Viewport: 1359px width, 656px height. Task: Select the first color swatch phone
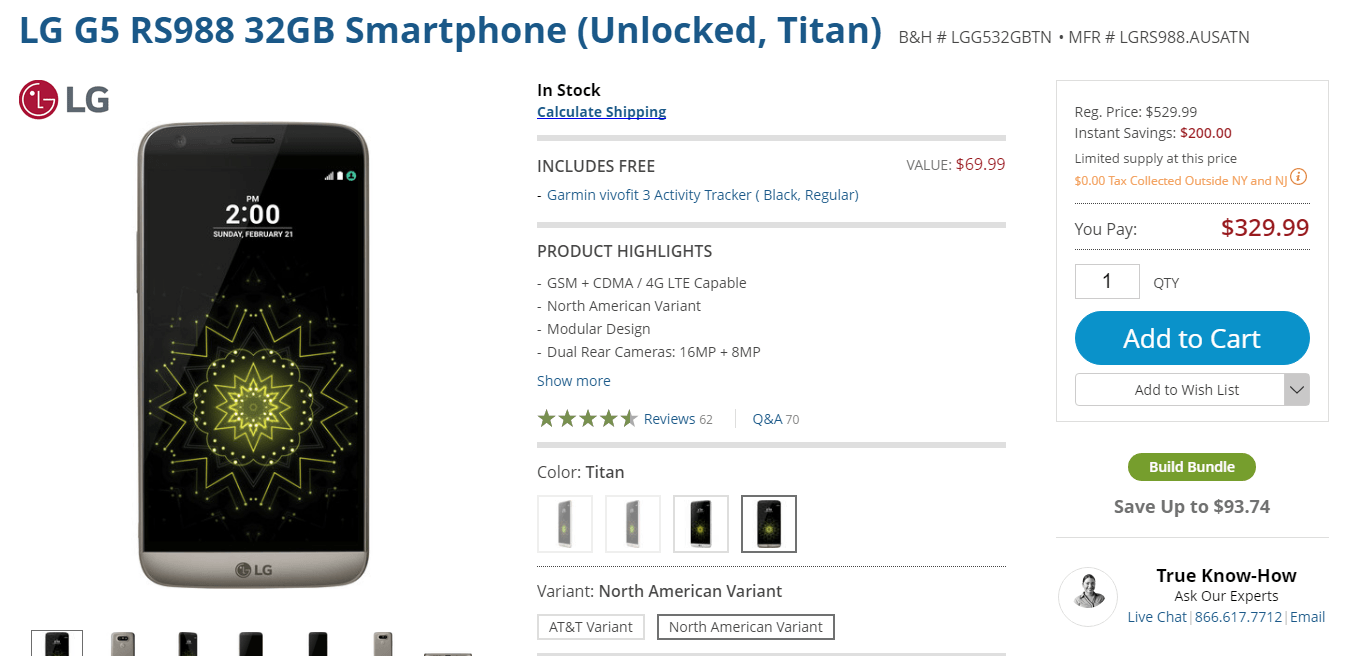(565, 524)
